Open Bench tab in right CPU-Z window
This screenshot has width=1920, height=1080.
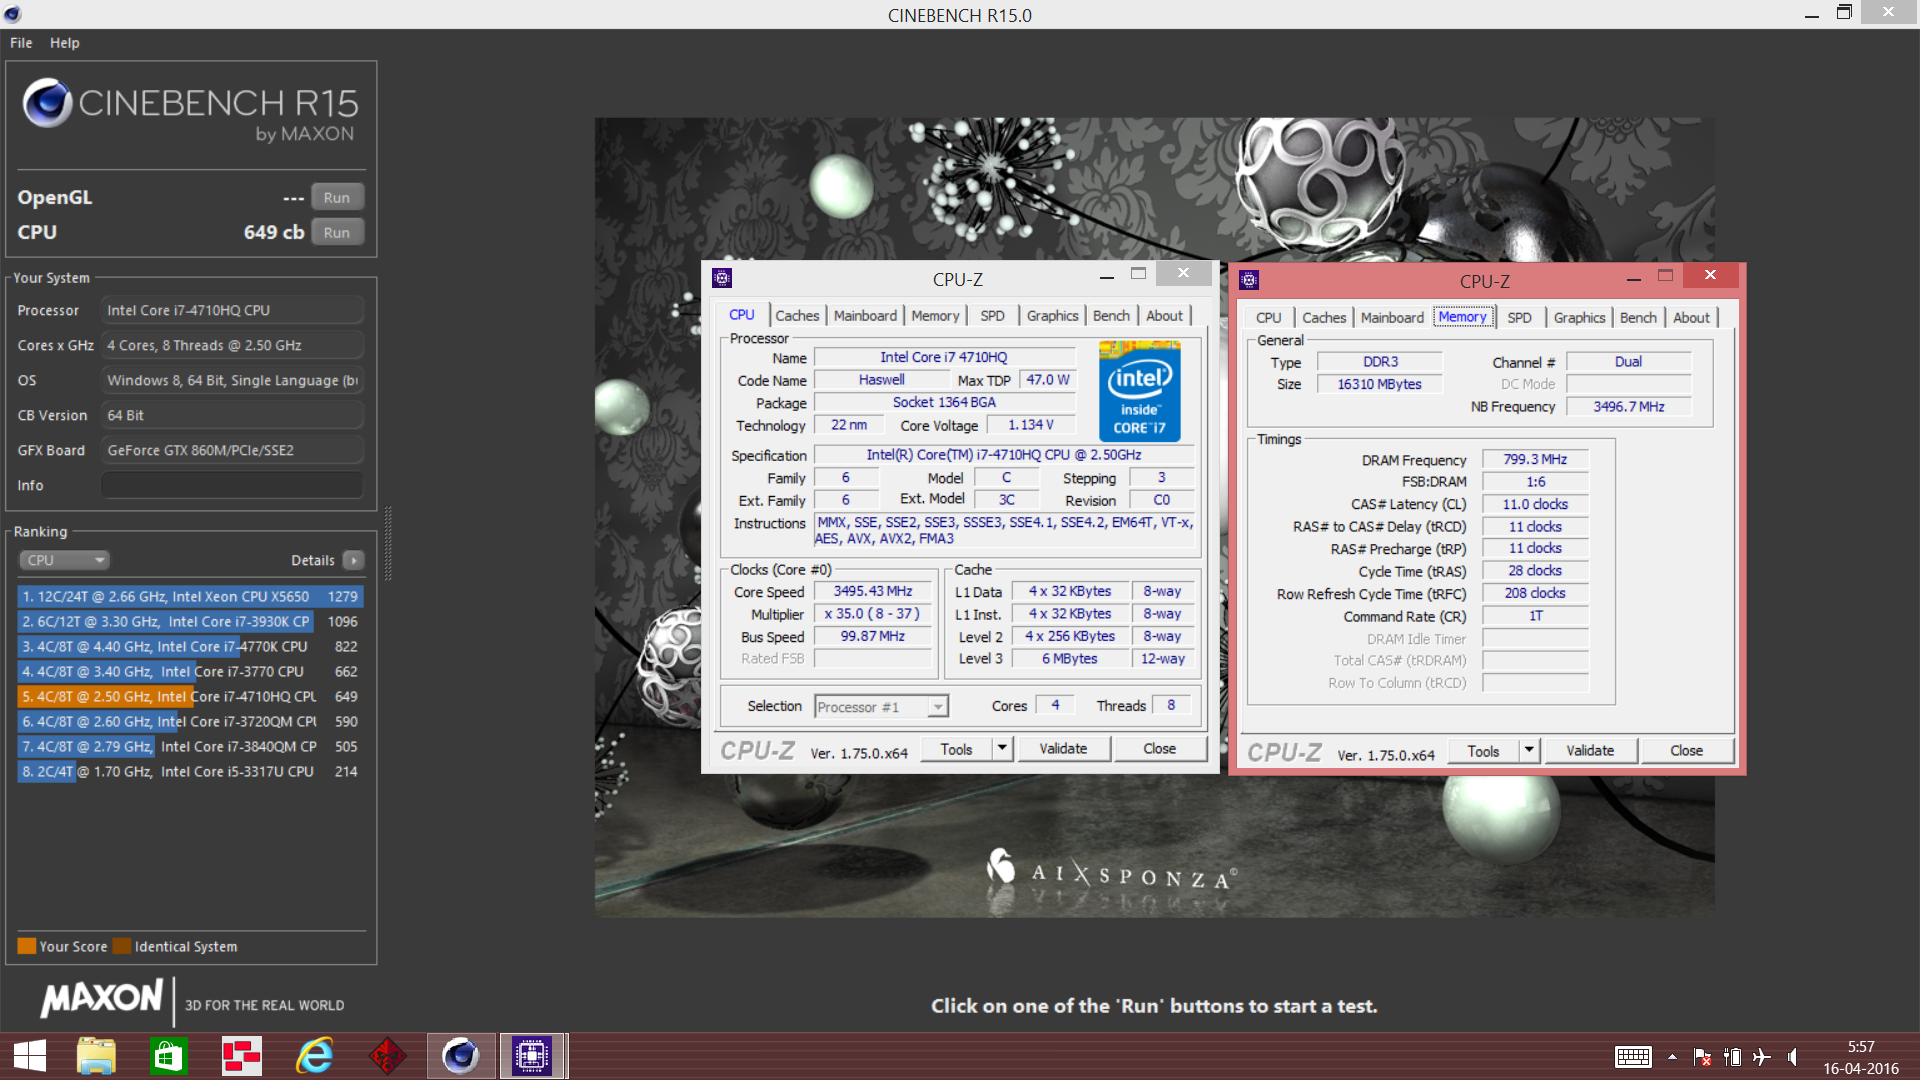click(1638, 318)
